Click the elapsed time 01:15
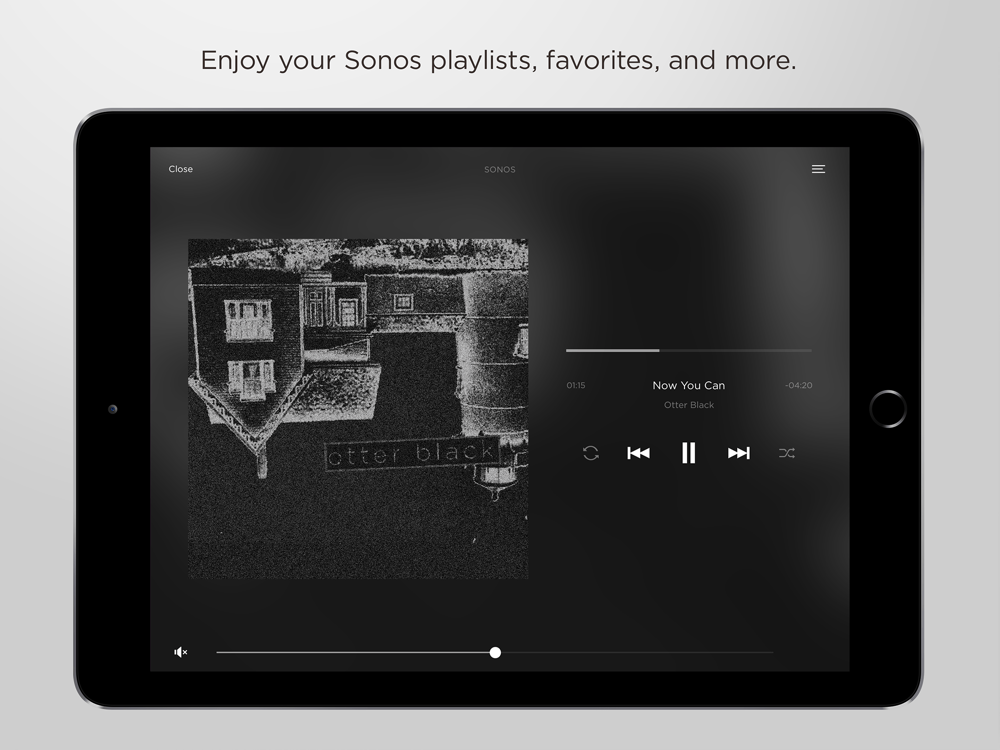This screenshot has height=750, width=1000. point(575,385)
